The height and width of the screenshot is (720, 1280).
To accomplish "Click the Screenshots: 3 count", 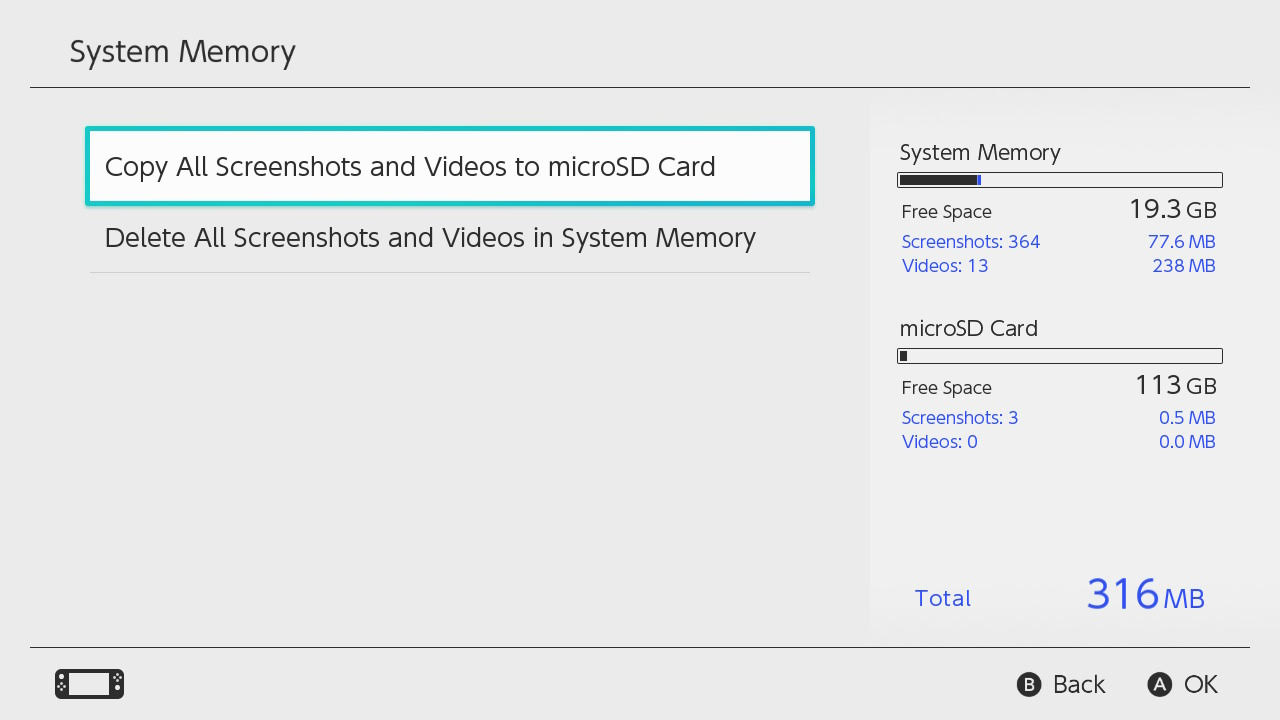I will (x=960, y=418).
